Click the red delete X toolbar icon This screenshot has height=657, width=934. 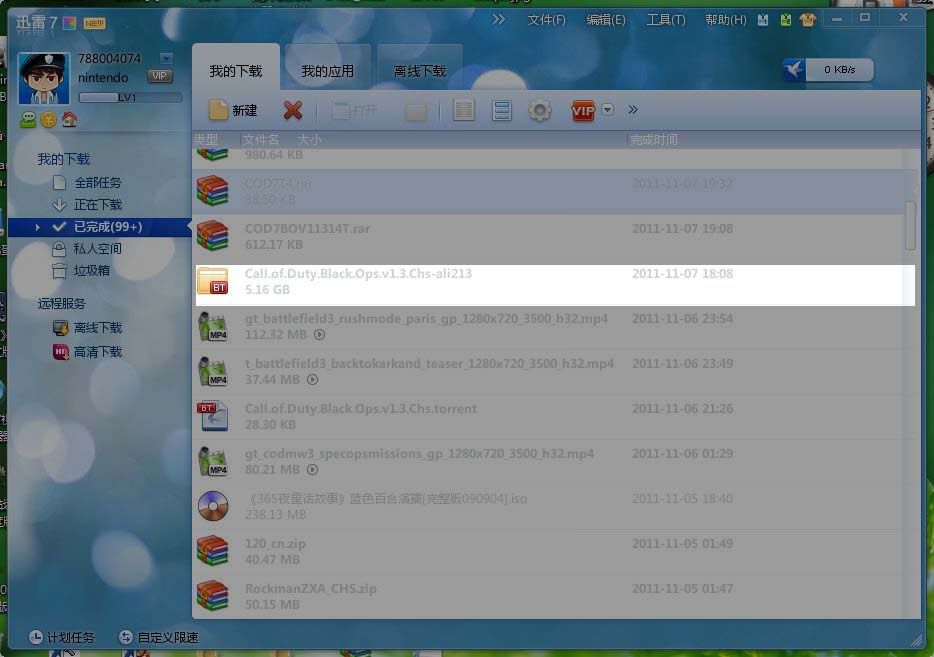292,110
